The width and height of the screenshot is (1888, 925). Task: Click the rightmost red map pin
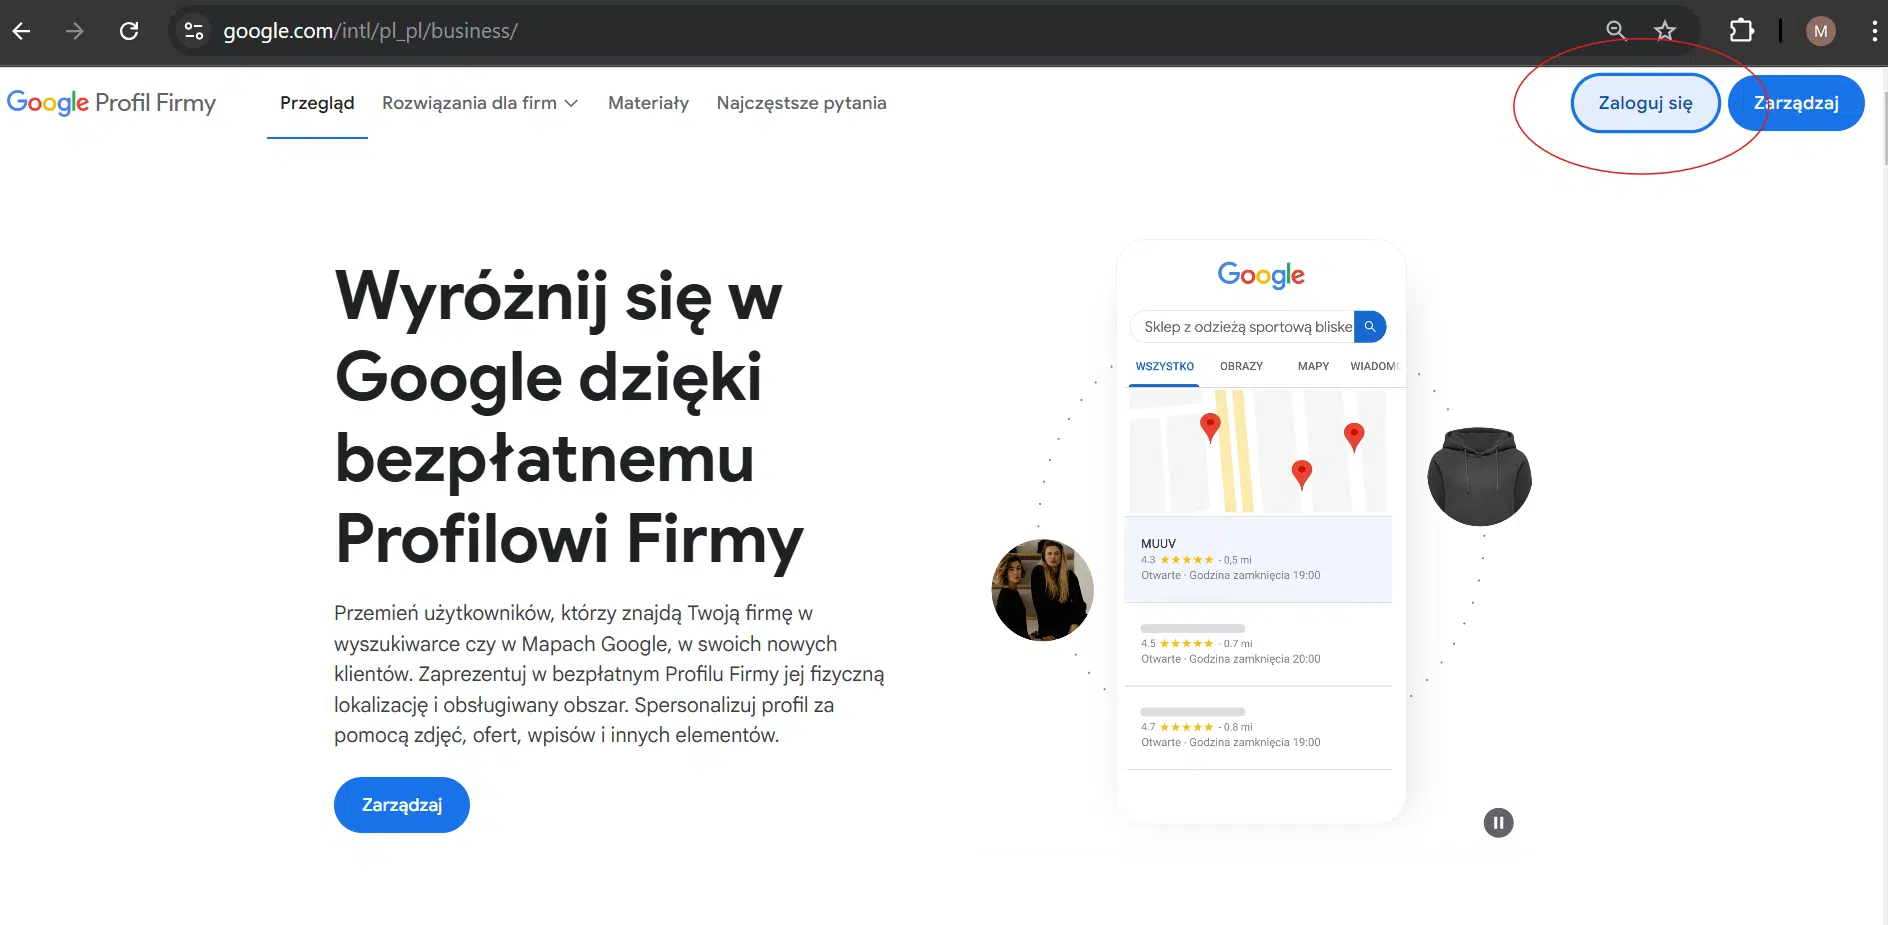click(x=1354, y=437)
